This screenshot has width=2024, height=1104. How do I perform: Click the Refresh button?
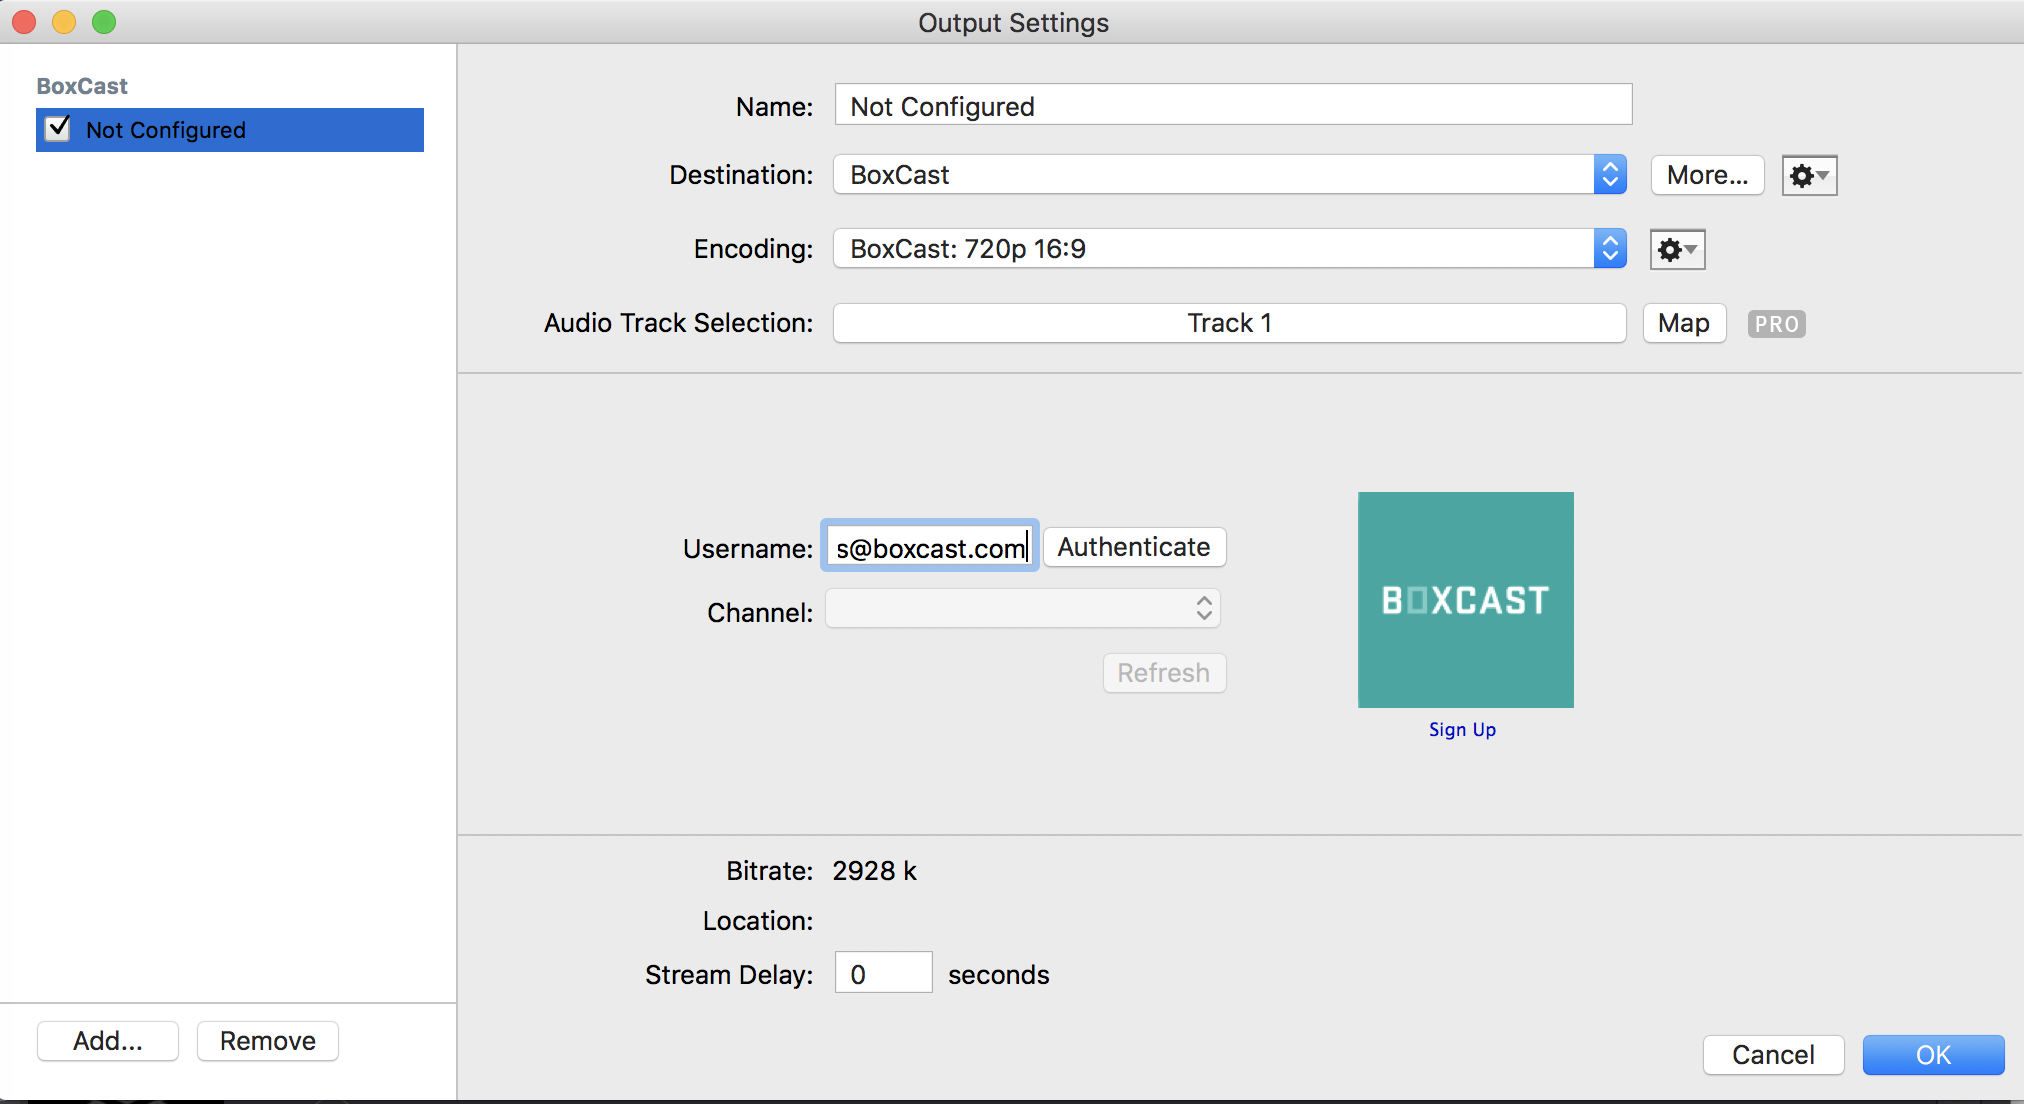click(1164, 673)
